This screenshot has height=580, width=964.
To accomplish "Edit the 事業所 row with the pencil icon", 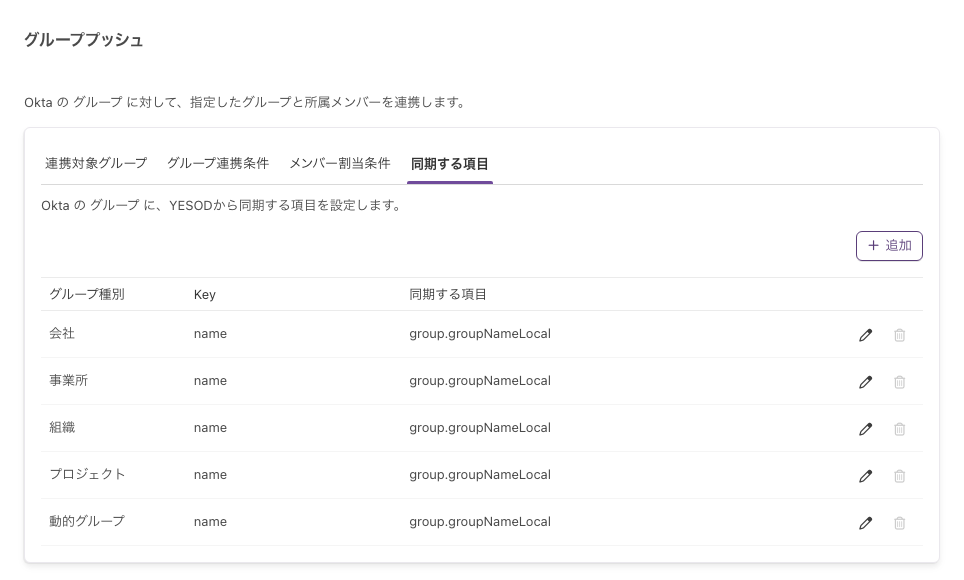I will (866, 382).
